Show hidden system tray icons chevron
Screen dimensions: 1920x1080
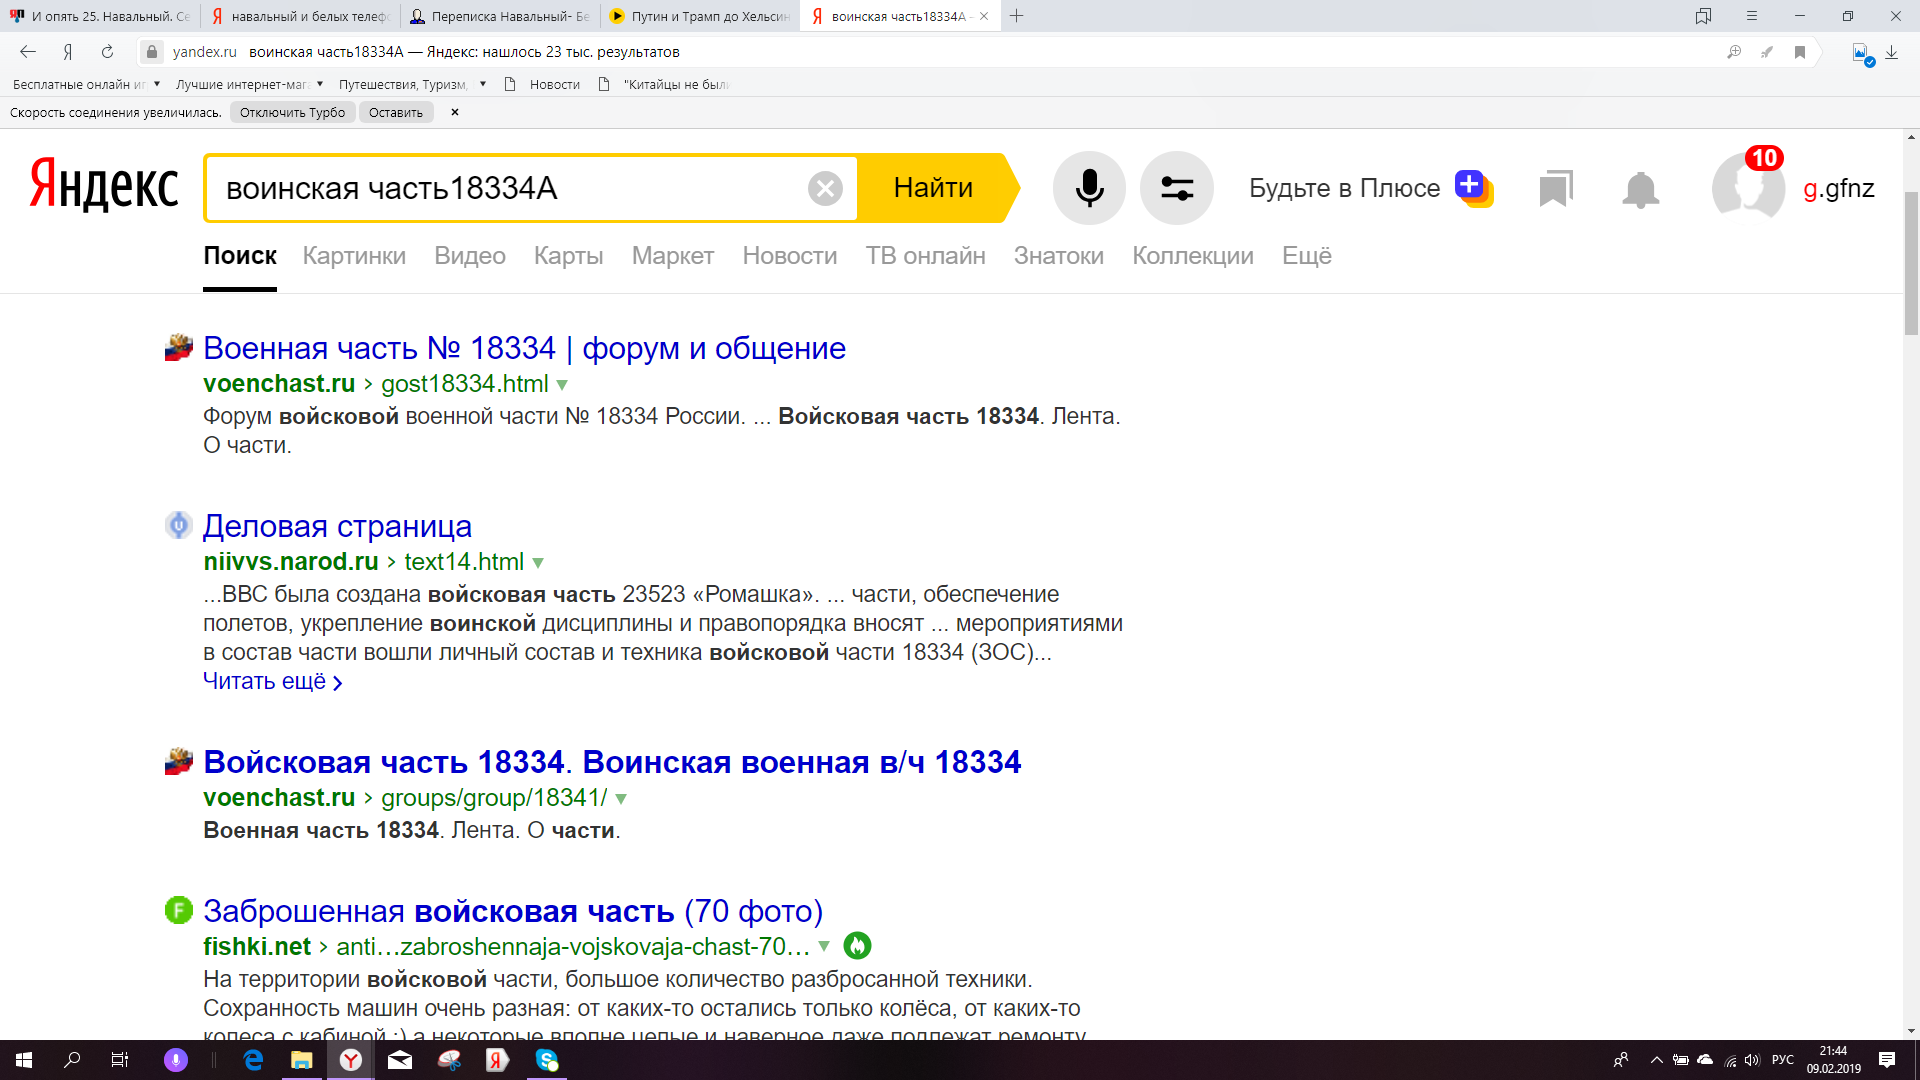(x=1656, y=1060)
